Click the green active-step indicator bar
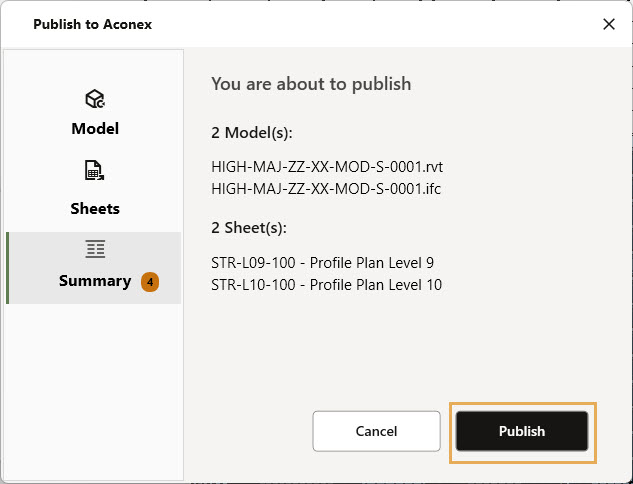Viewport: 633px width, 484px height. (x=8, y=268)
